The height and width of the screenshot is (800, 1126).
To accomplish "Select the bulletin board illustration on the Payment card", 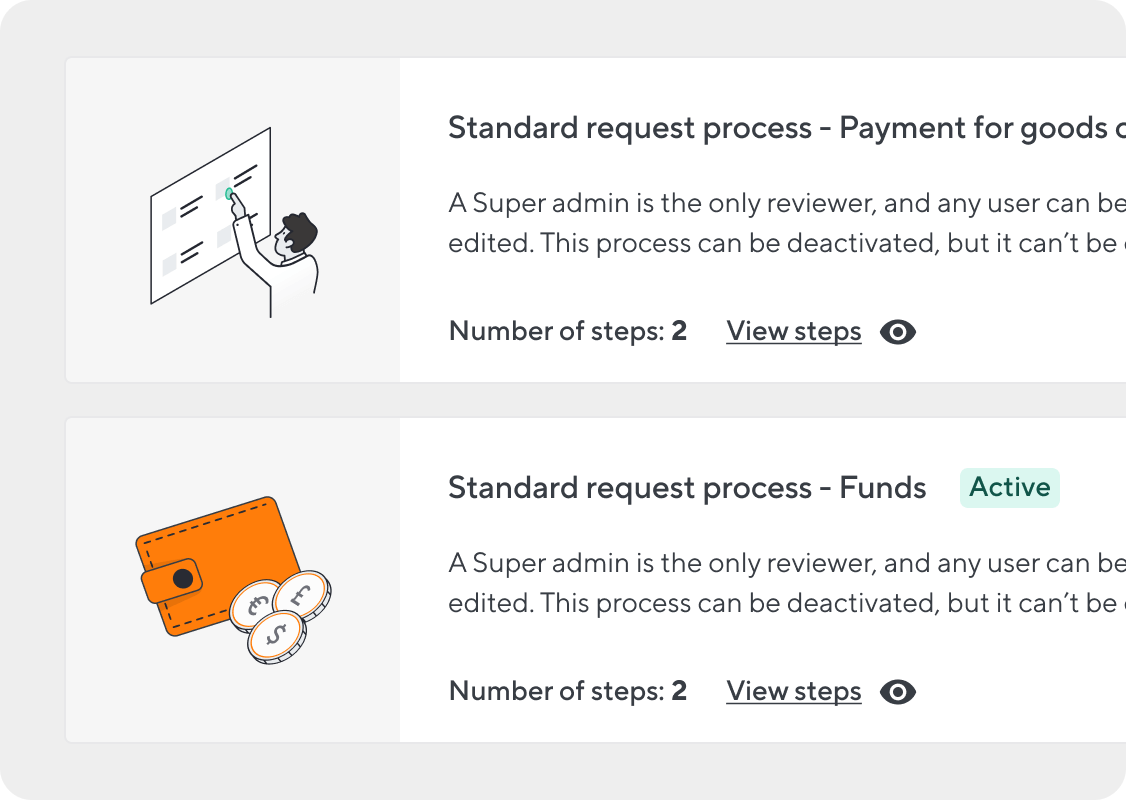I will [x=210, y=215].
